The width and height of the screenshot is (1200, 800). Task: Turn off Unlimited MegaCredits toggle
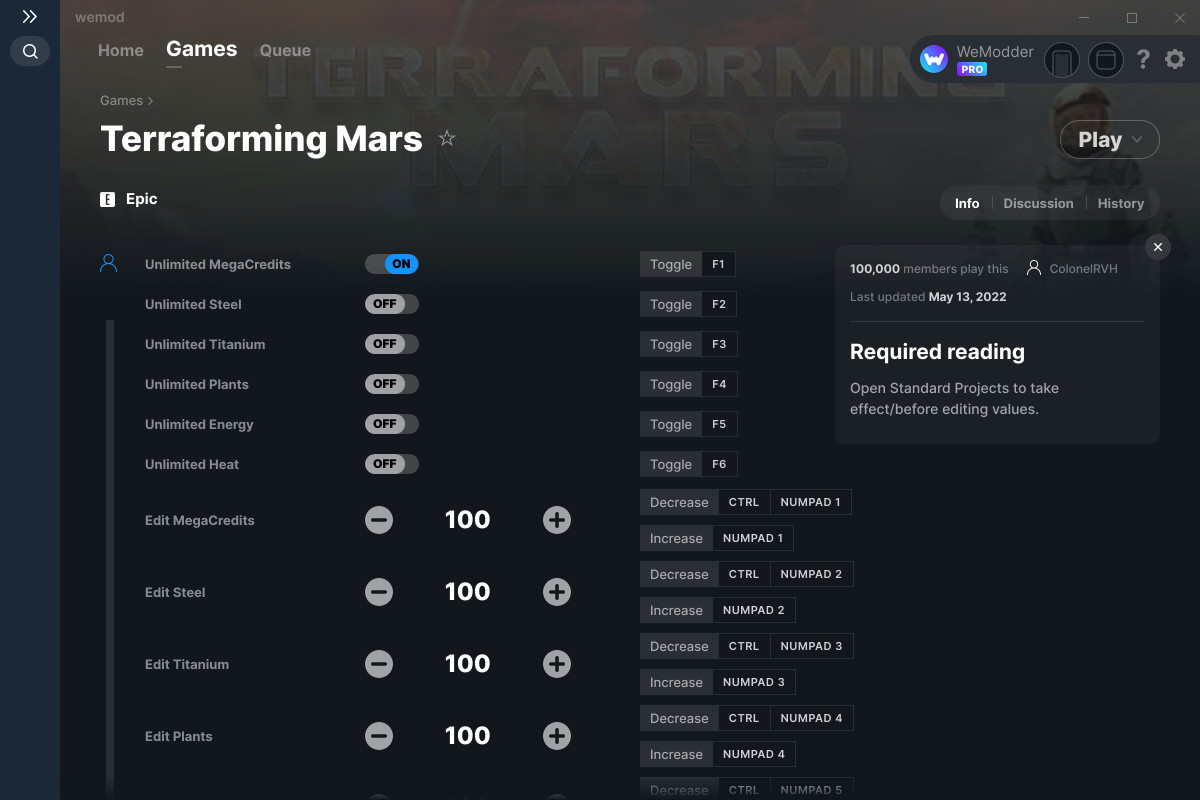pyautogui.click(x=392, y=264)
